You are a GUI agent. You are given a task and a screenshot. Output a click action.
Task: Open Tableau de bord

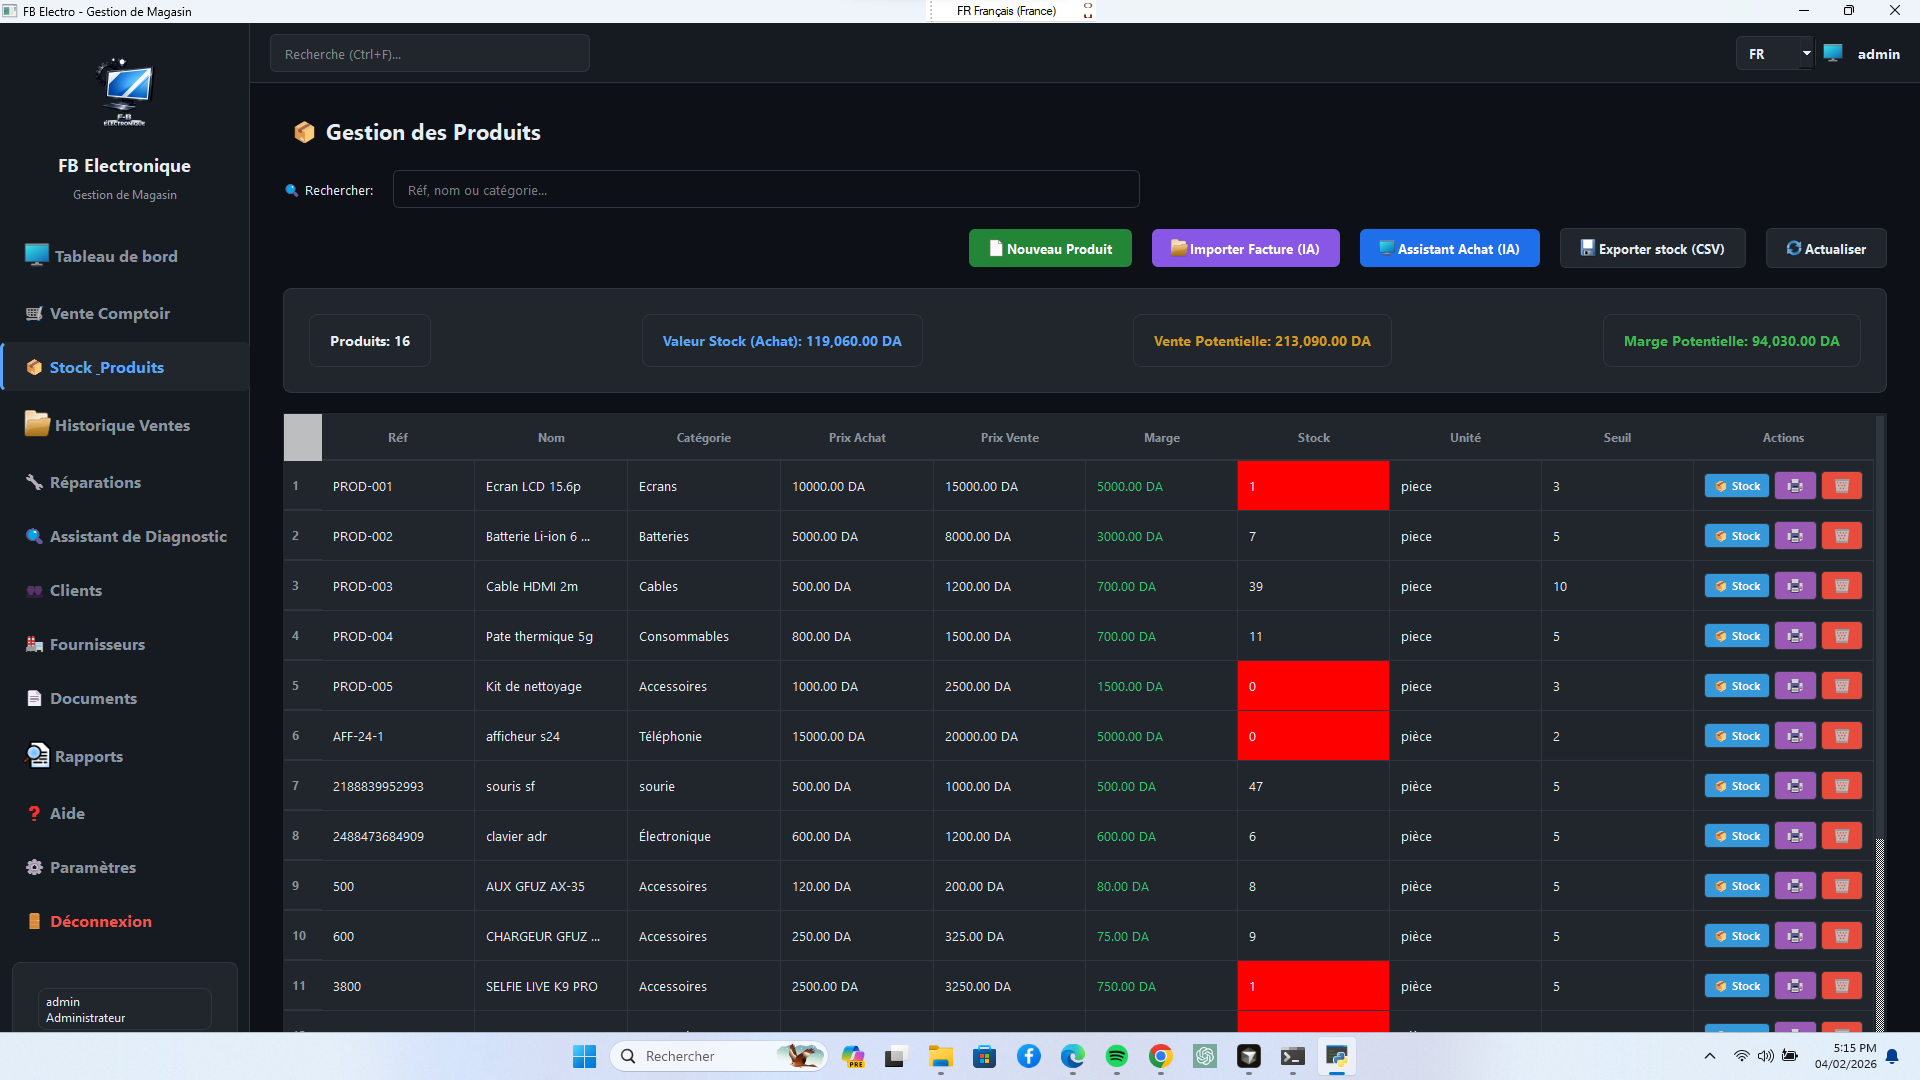tap(116, 256)
